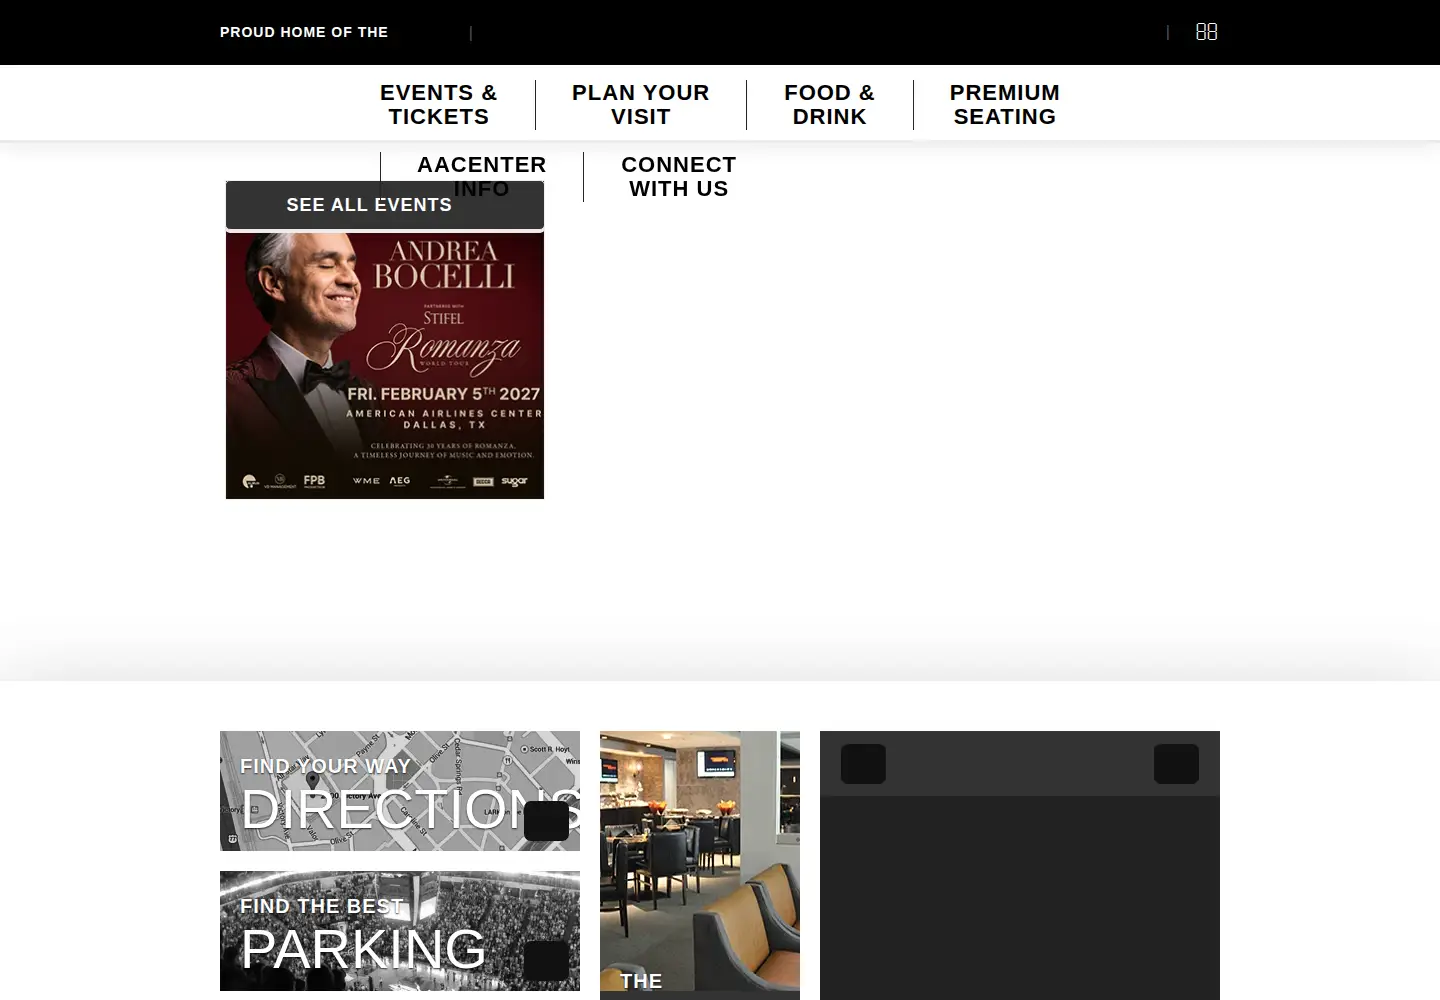
Task: Click the DIRECTIONS heading on the map tile
Action: [410, 809]
